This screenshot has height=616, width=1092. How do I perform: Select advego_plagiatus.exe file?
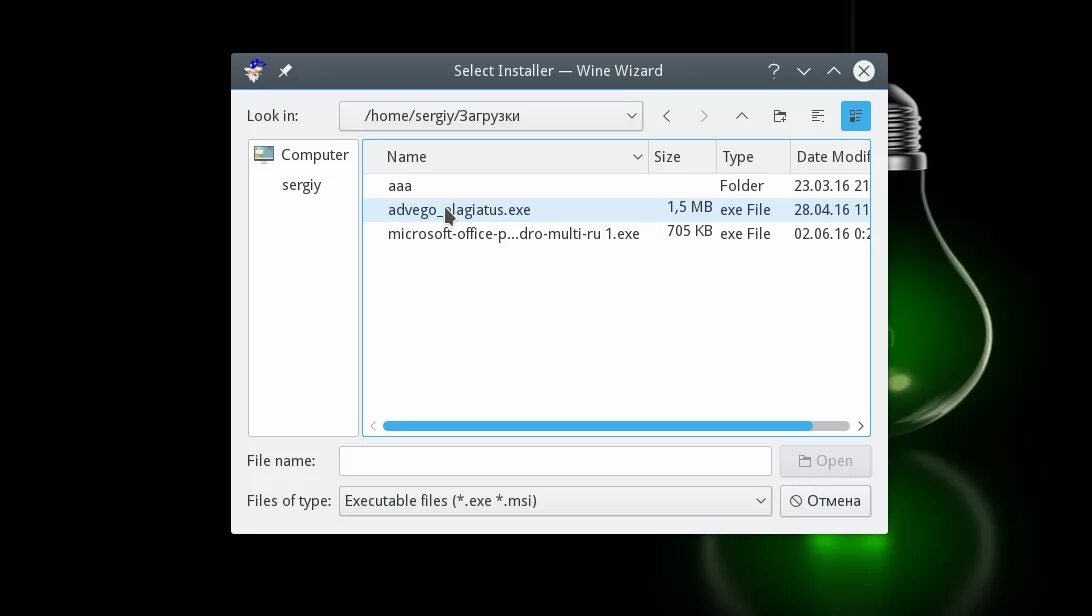coord(459,210)
